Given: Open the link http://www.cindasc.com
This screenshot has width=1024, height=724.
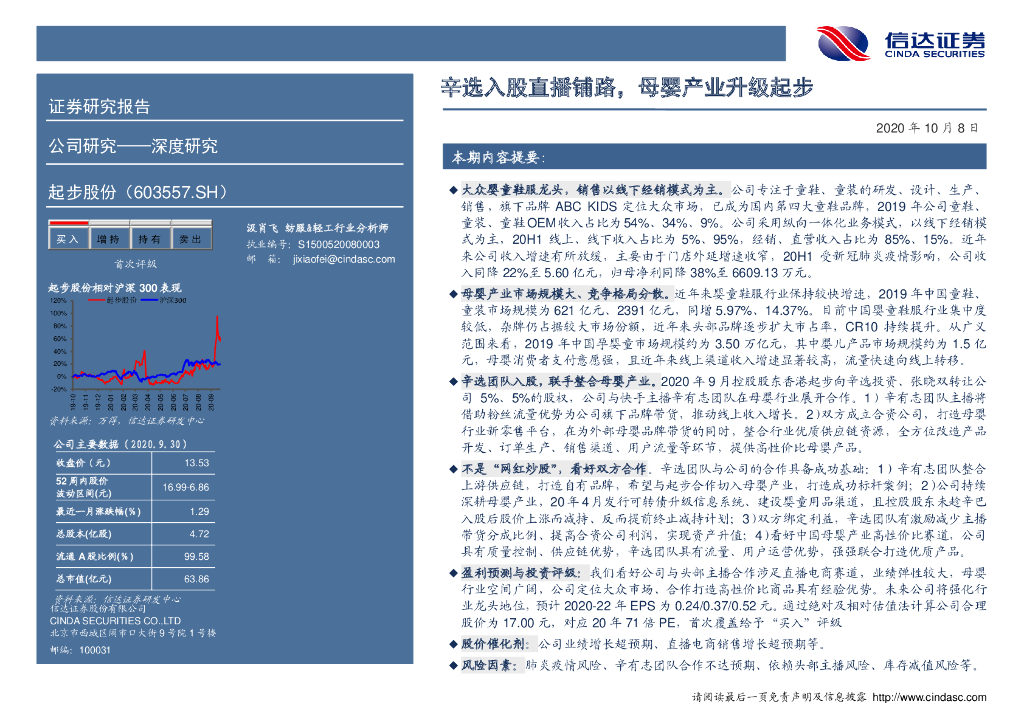Looking at the screenshot, I should (929, 697).
